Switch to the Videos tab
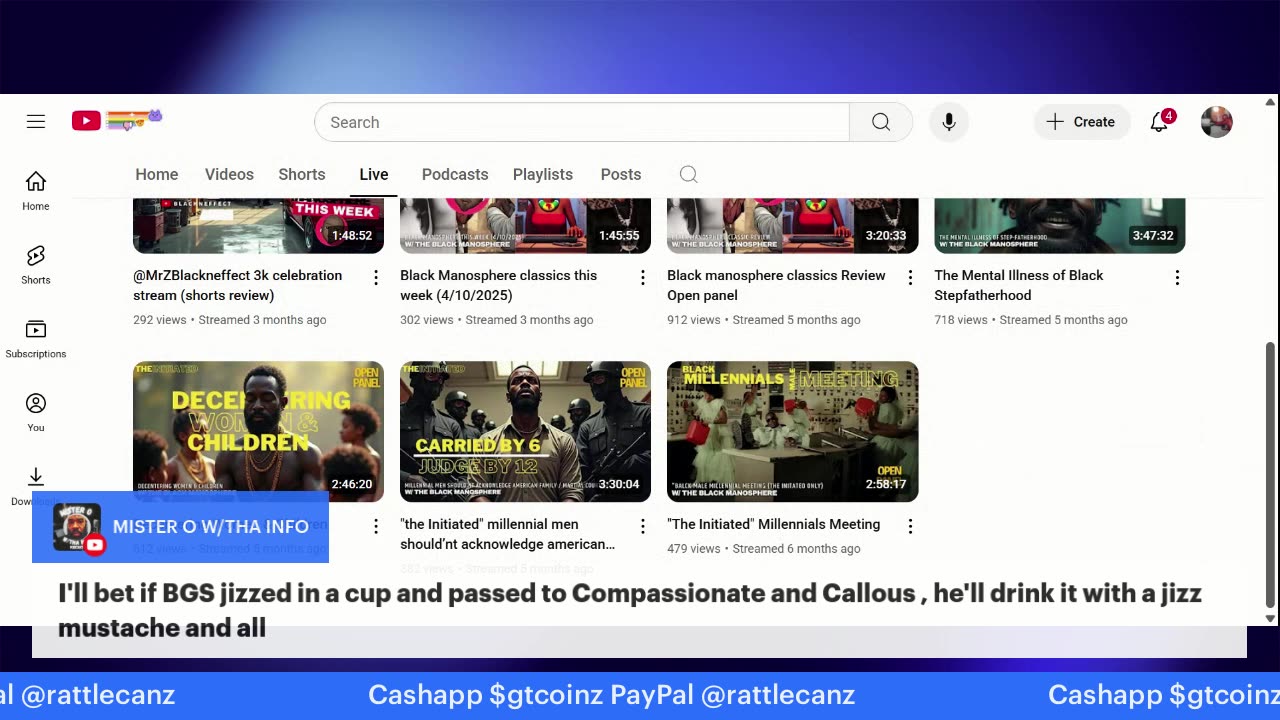 tap(229, 174)
